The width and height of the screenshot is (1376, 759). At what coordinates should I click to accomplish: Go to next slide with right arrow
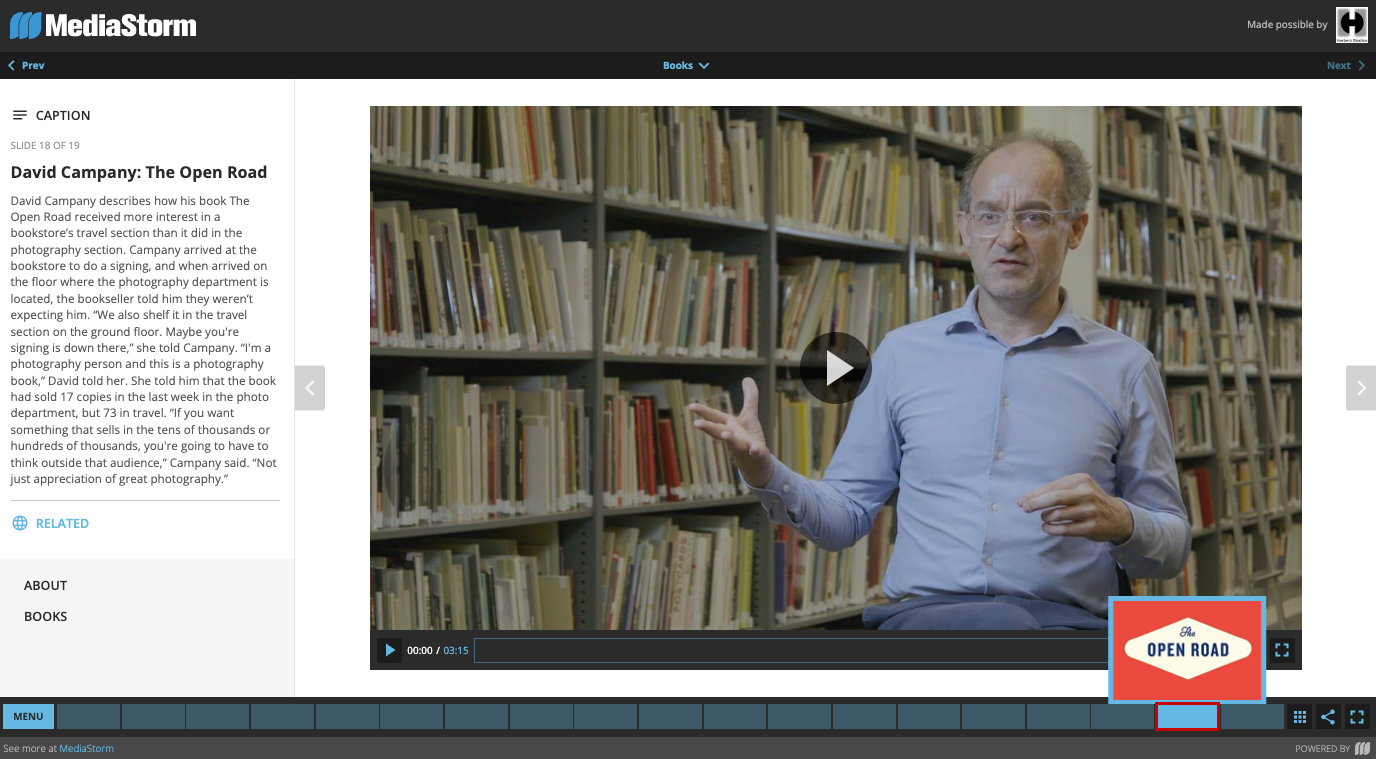[1361, 388]
